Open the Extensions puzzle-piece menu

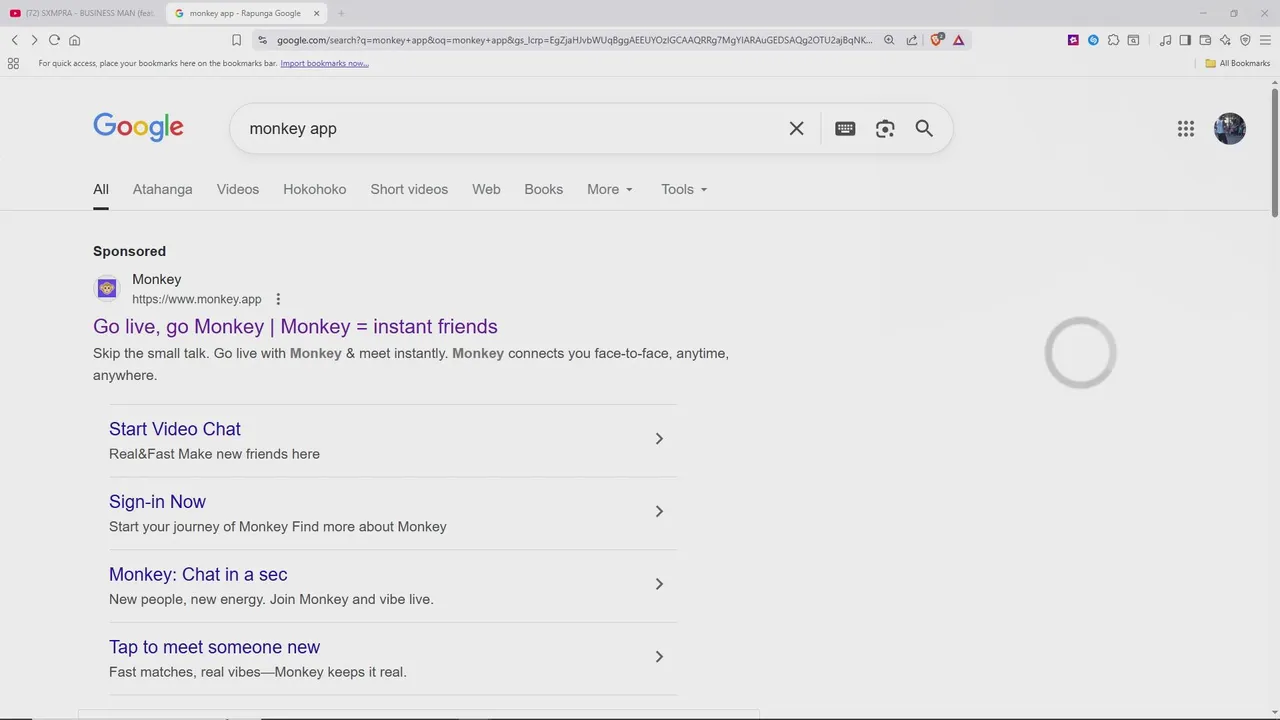(1113, 40)
